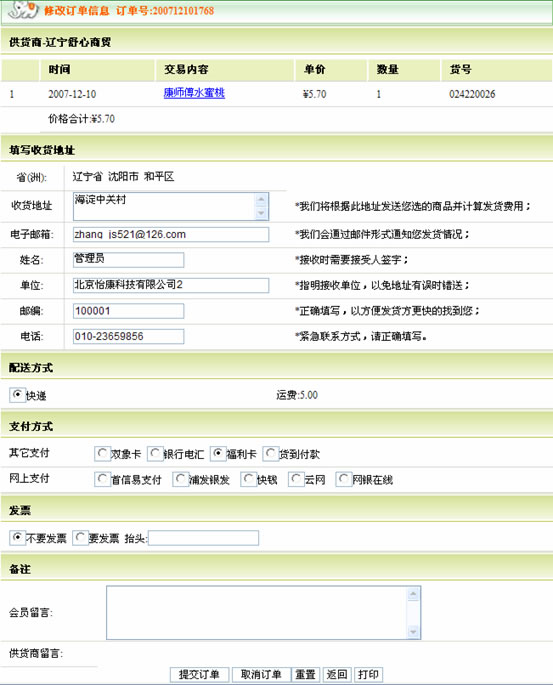Screen dimensions: 553x685
Task: Click the date 2007-12-10 cell
Action: (x=72, y=94)
